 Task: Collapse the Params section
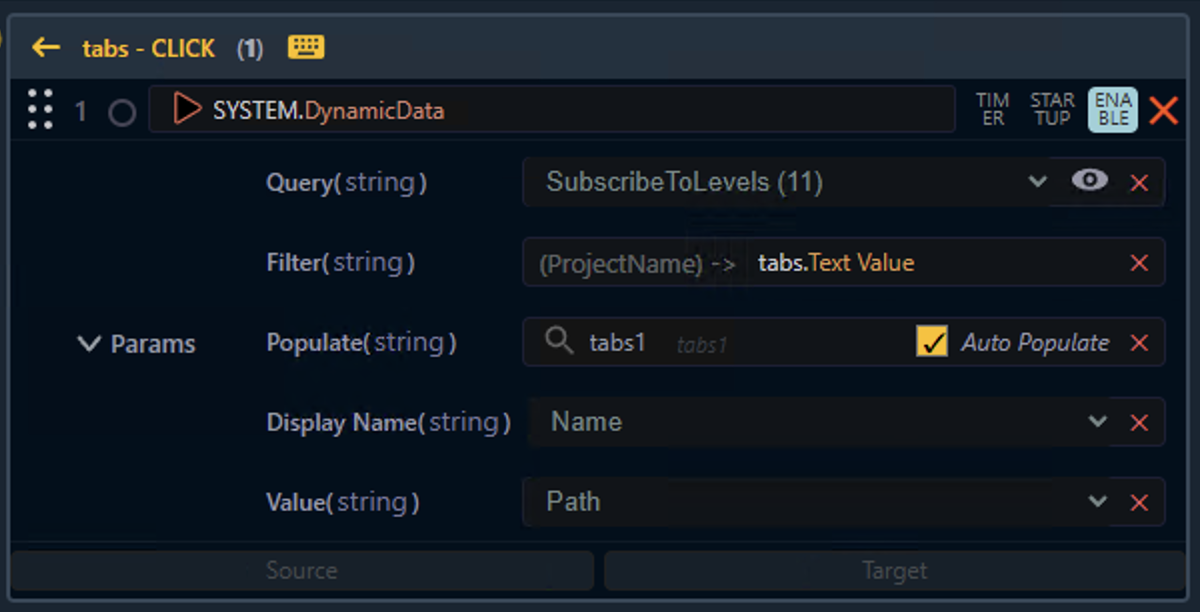[x=90, y=344]
